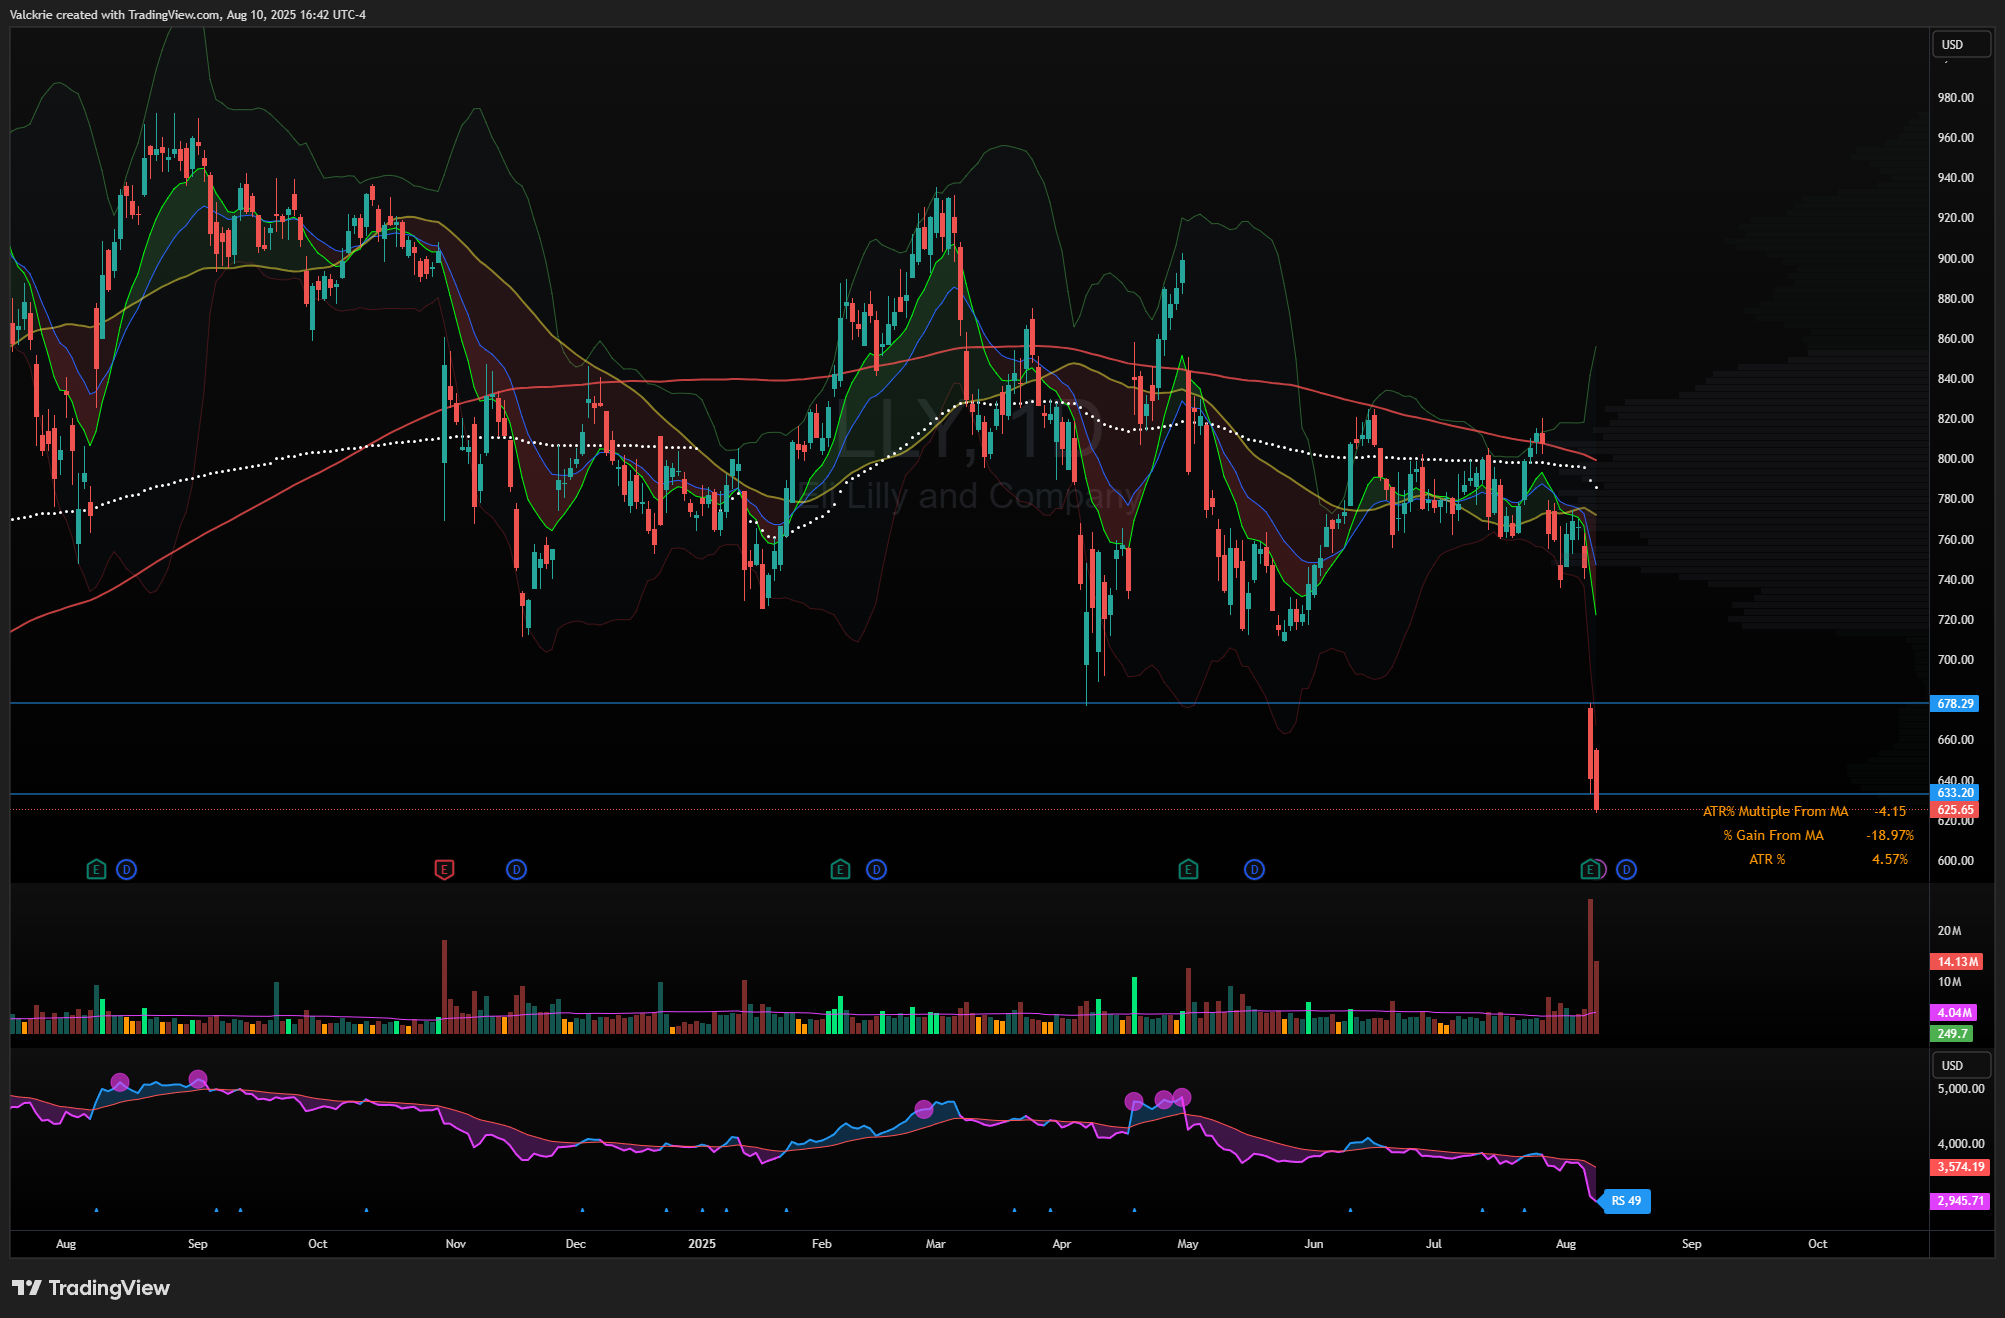Click the RS 49 label tag

[x=1626, y=1200]
